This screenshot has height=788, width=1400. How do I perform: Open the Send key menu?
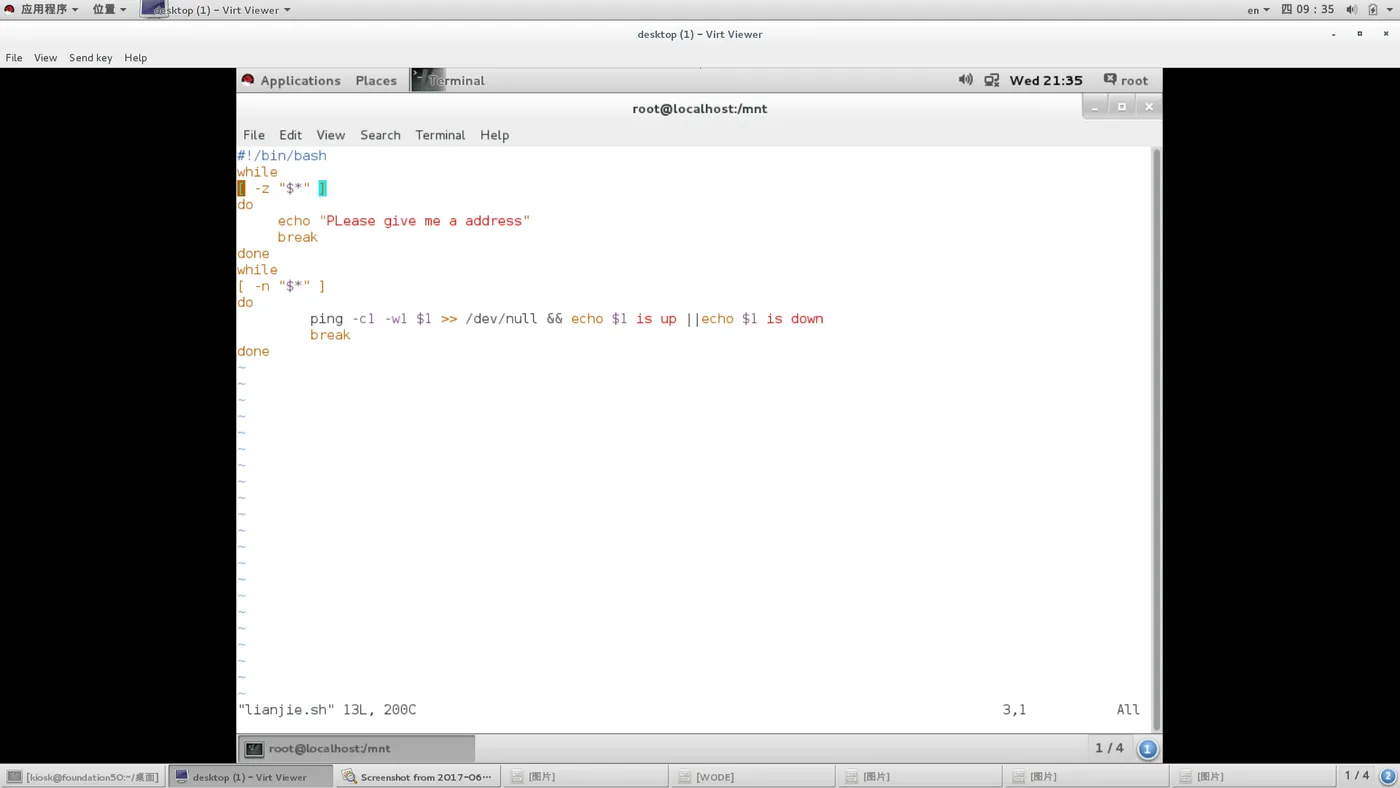(91, 58)
